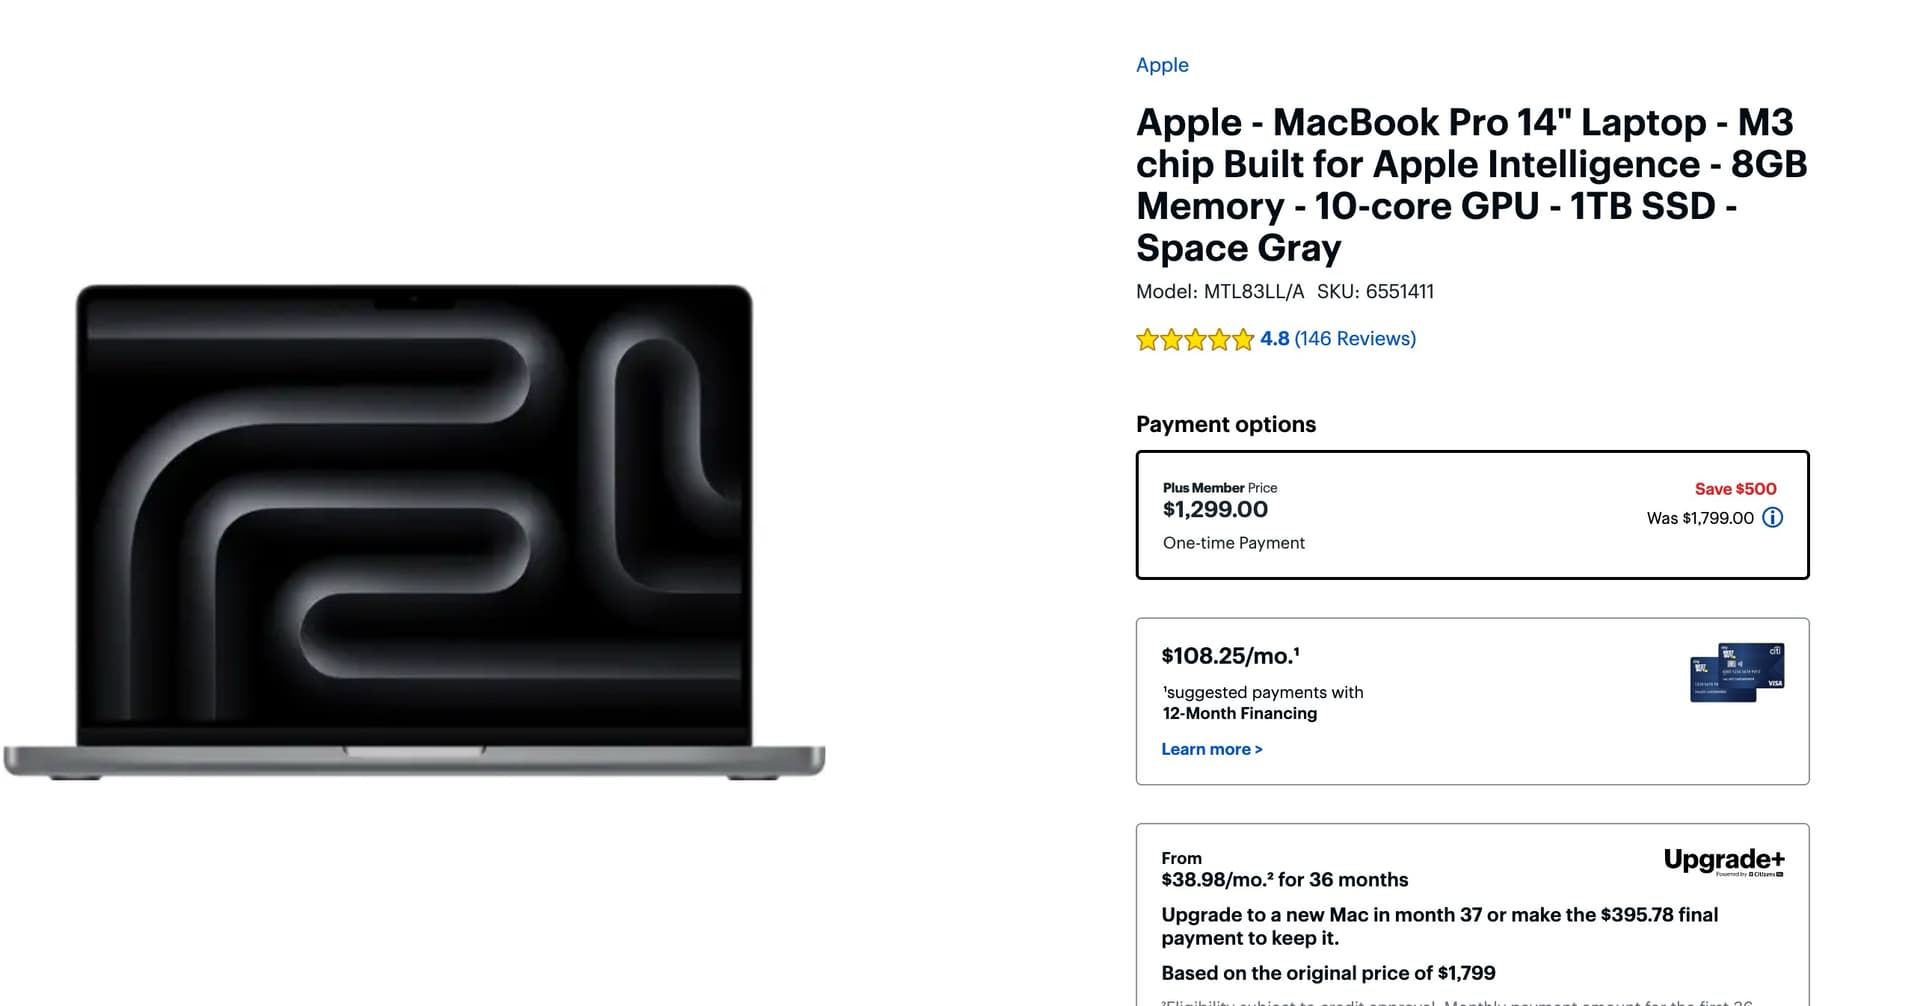The width and height of the screenshot is (1920, 1006).
Task: Click the Model MTL83LL/A text
Action: [x=1220, y=292]
